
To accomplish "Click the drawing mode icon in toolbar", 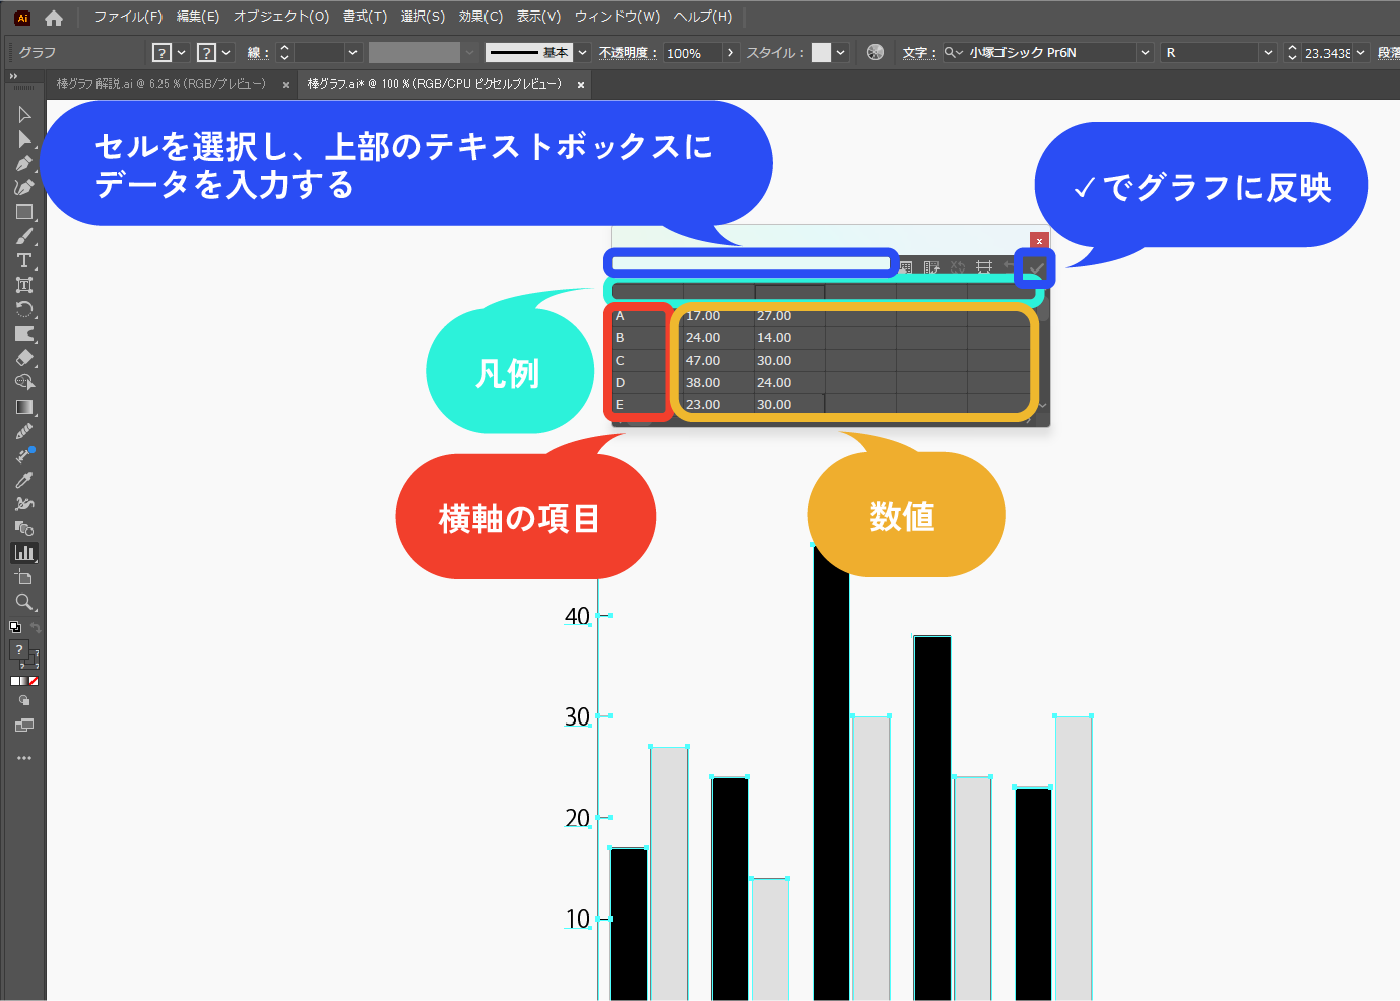I will [24, 701].
